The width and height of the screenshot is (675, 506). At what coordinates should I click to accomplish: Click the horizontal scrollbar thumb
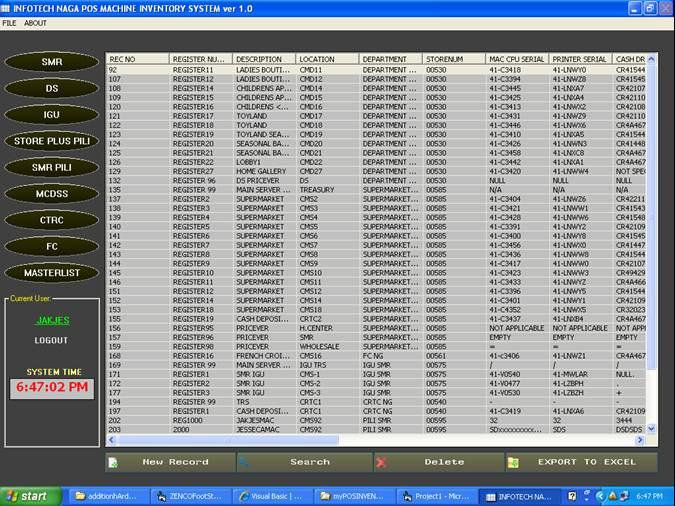click(x=227, y=440)
